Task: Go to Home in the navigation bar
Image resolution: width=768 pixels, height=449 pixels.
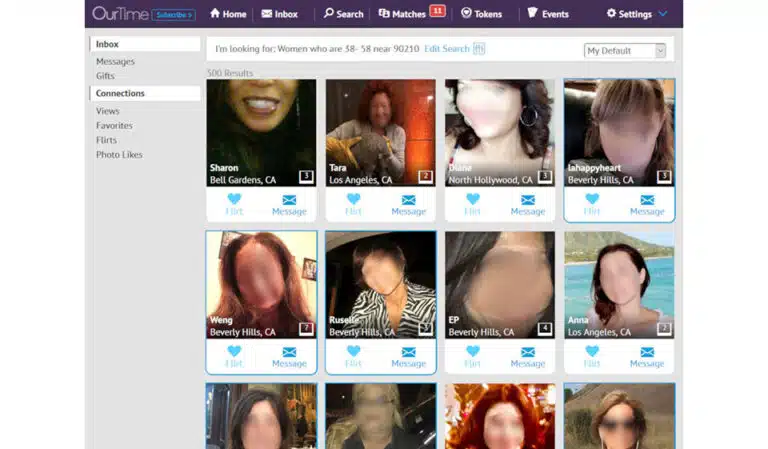Action: click(228, 14)
